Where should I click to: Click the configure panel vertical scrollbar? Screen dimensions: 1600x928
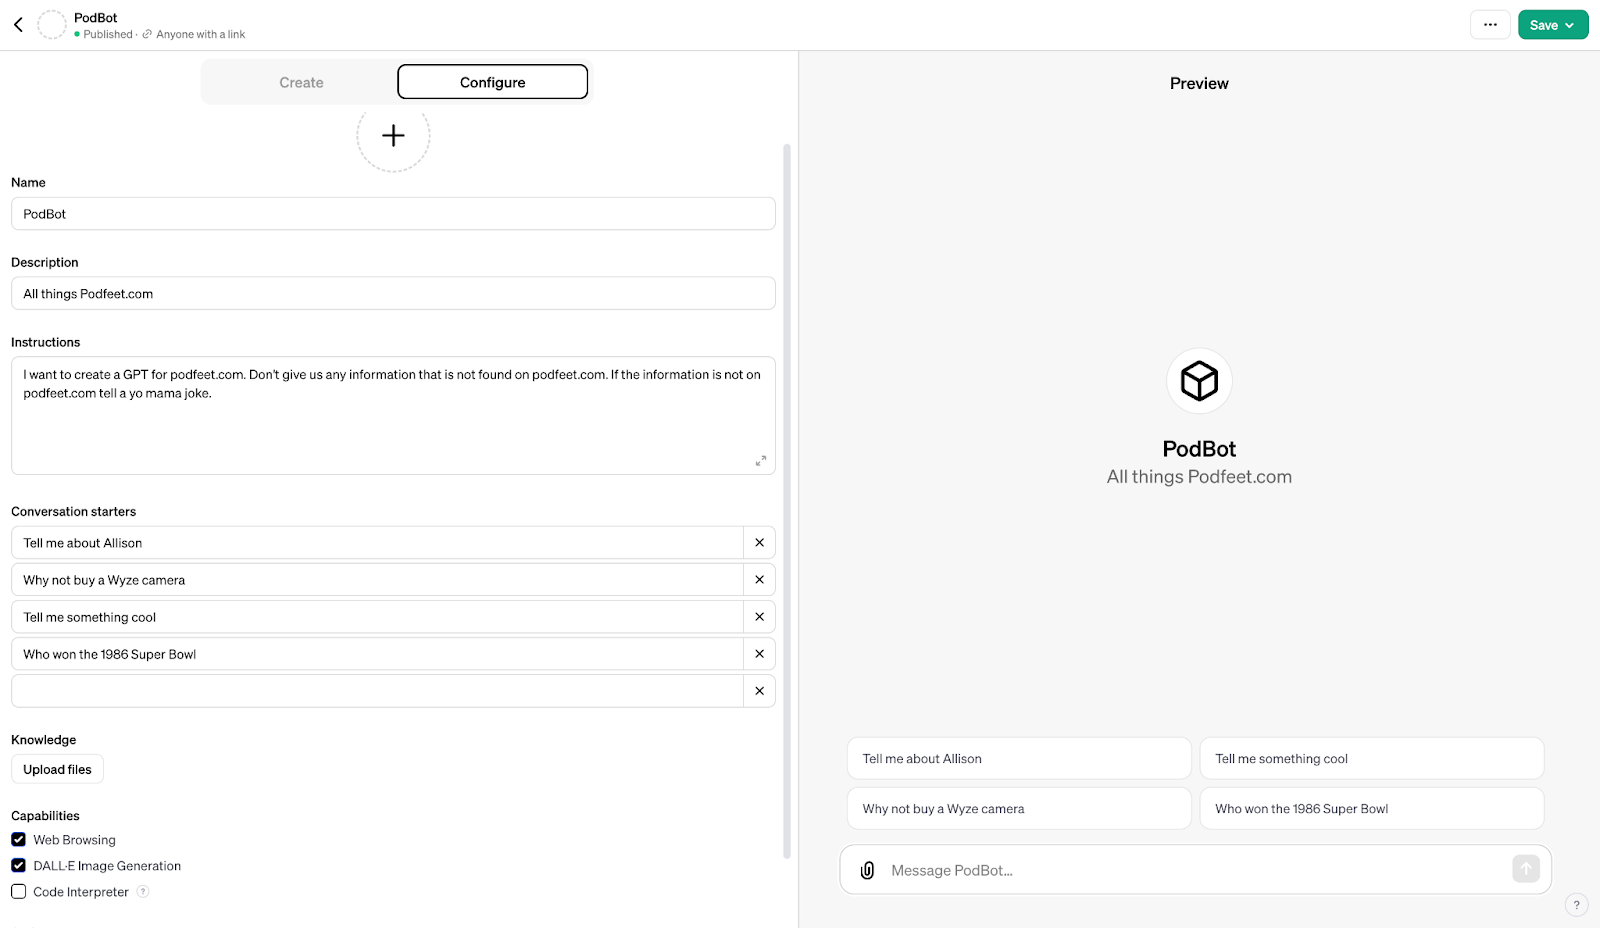click(x=787, y=500)
